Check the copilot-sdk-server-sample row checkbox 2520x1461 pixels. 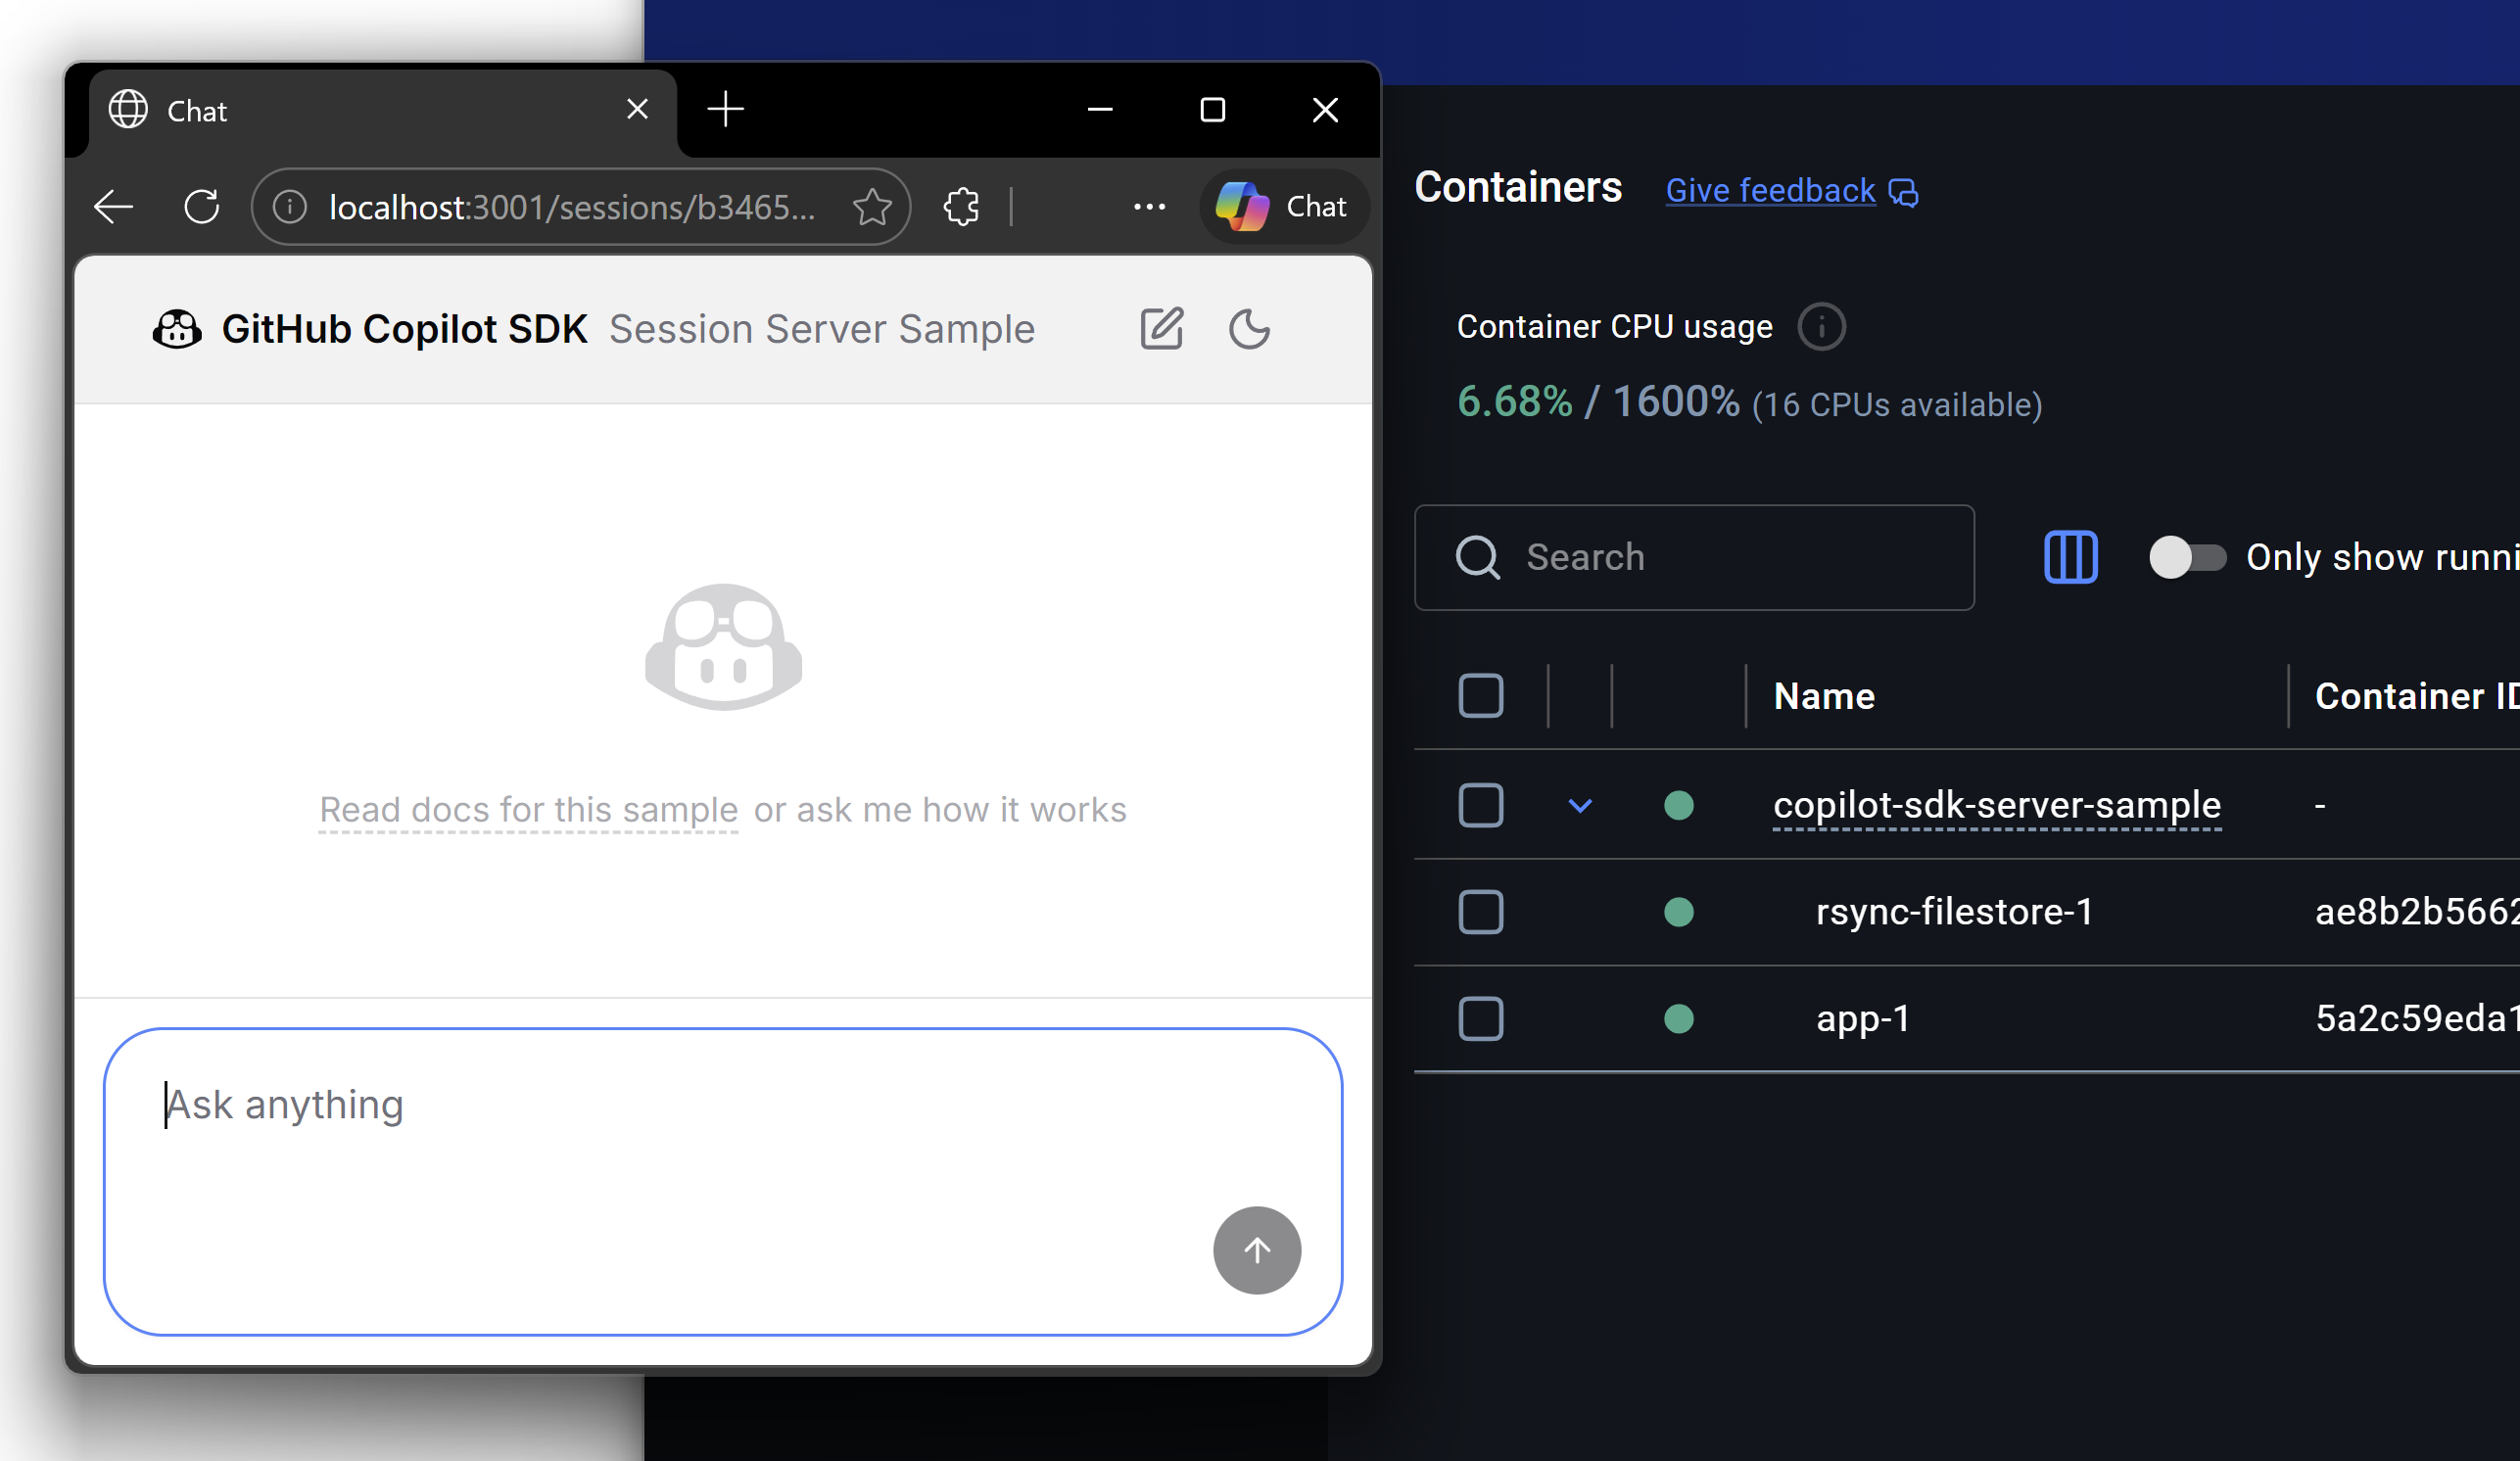[1480, 805]
